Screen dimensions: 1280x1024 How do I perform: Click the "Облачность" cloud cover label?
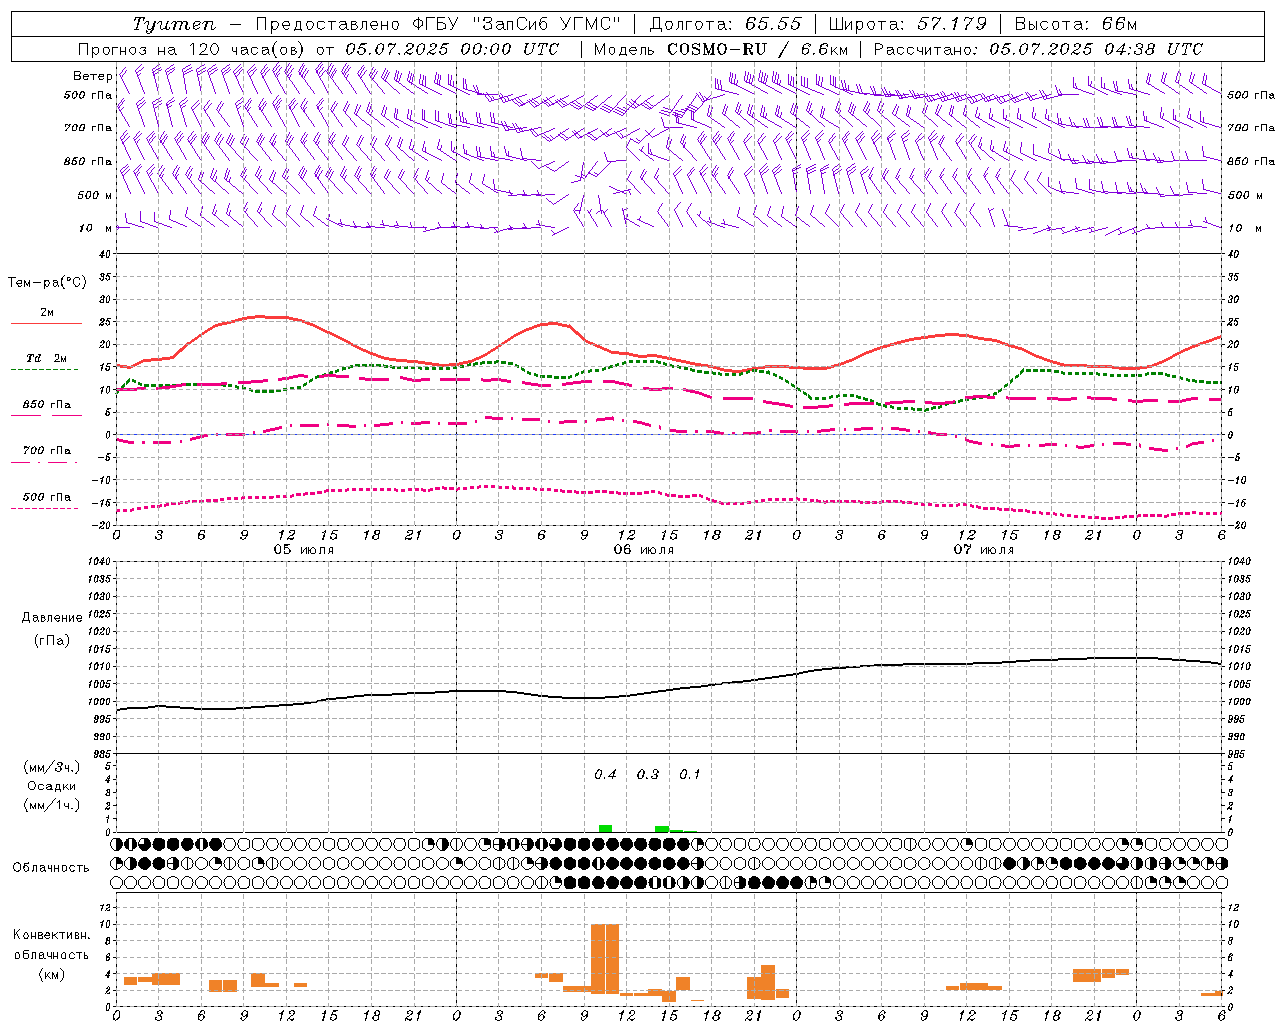pos(51,867)
